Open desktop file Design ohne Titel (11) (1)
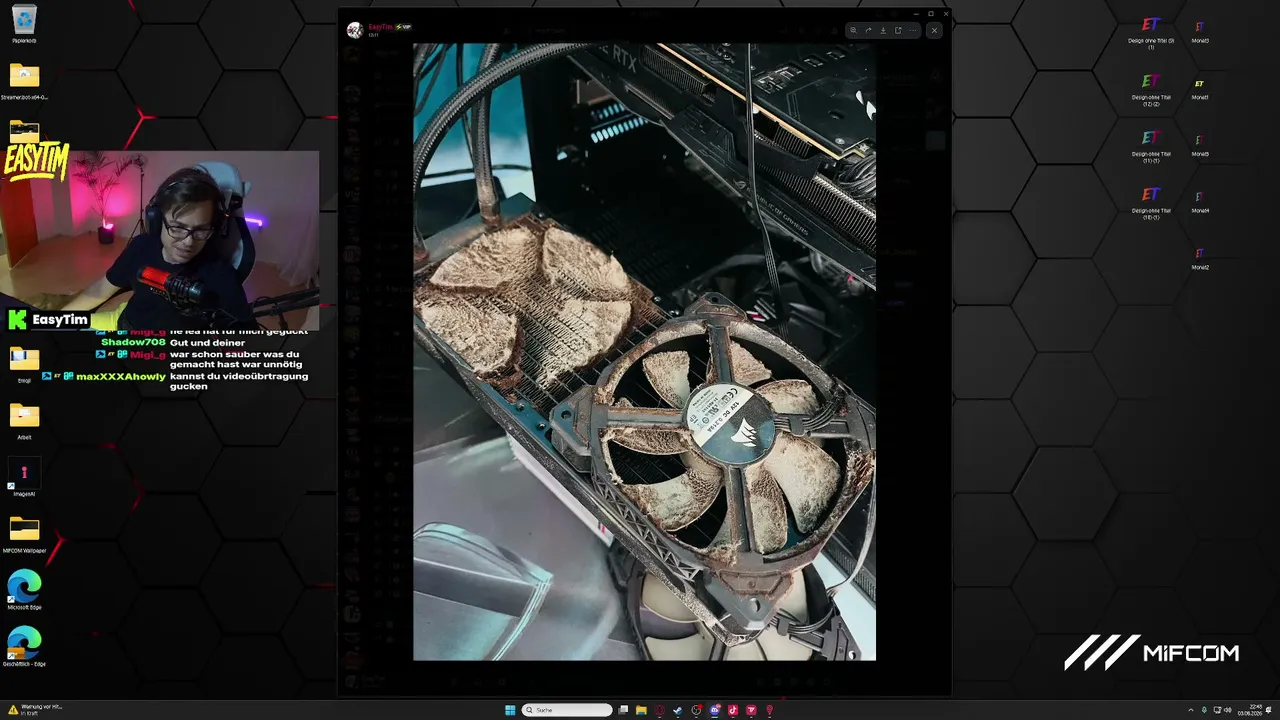 [x=1151, y=145]
